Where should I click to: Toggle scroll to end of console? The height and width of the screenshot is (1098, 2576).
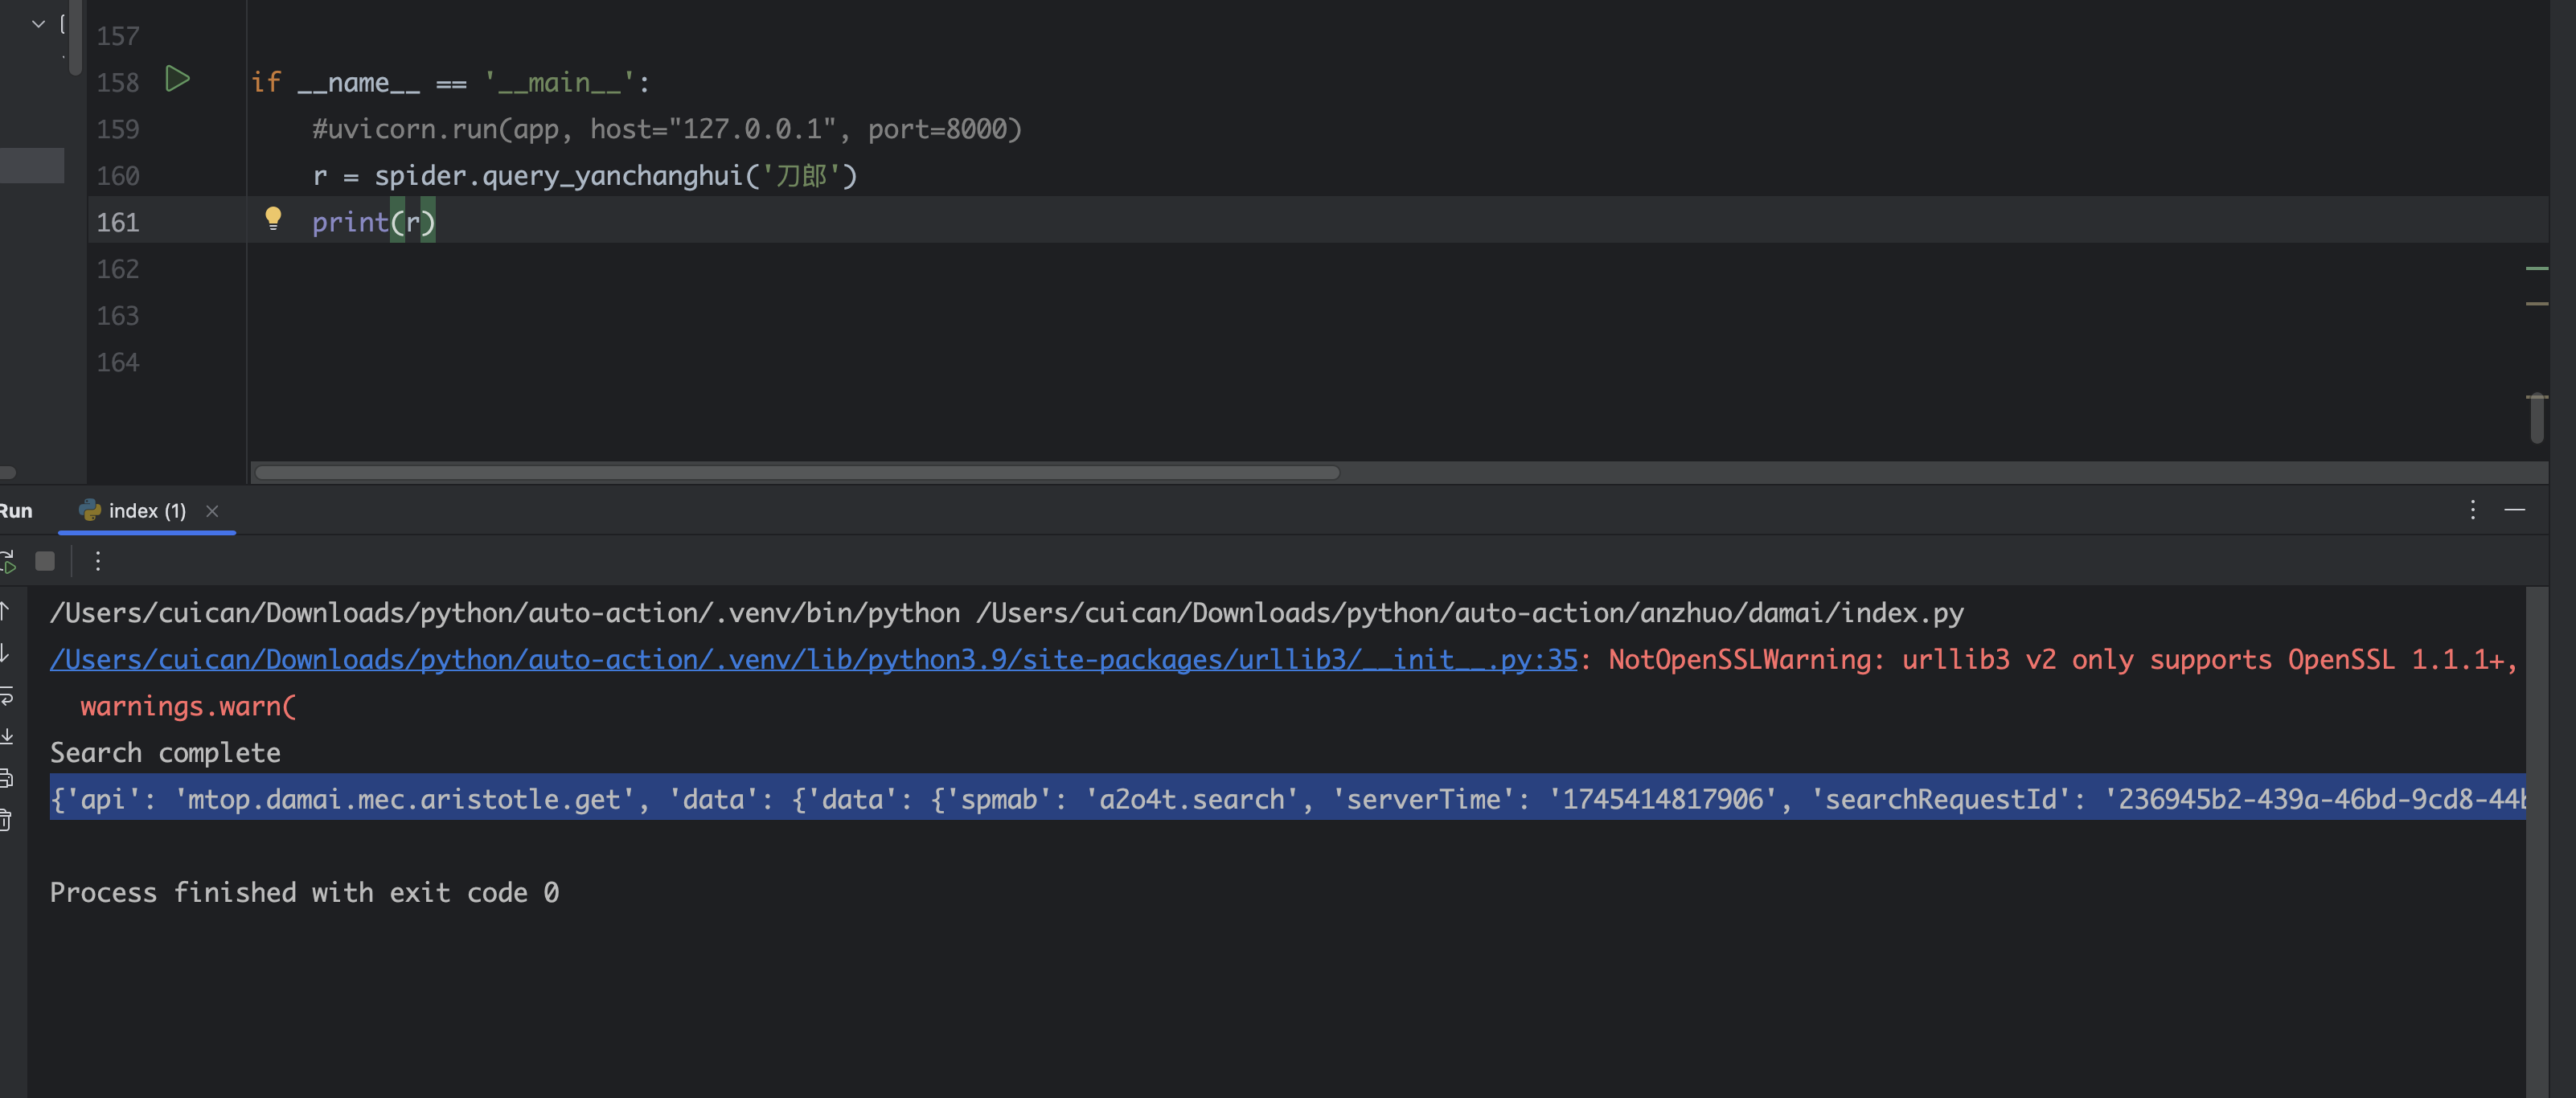tap(5, 737)
